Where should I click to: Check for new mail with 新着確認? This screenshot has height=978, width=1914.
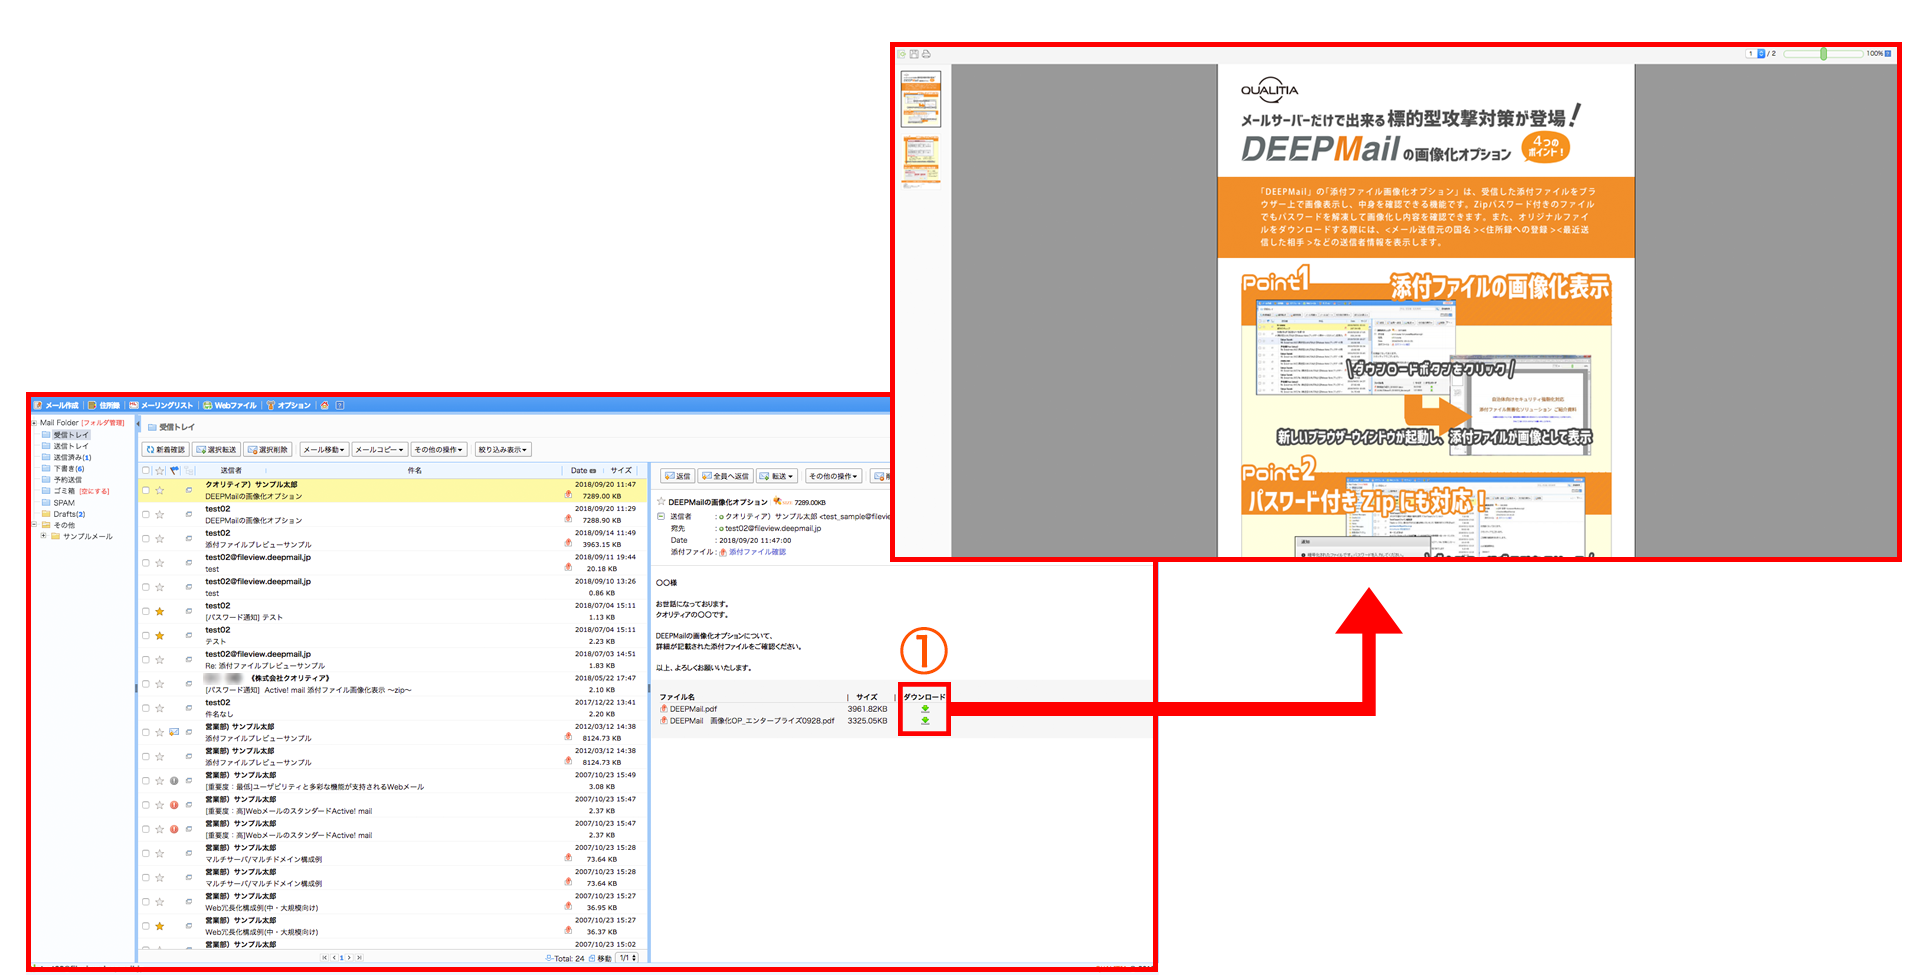click(166, 449)
